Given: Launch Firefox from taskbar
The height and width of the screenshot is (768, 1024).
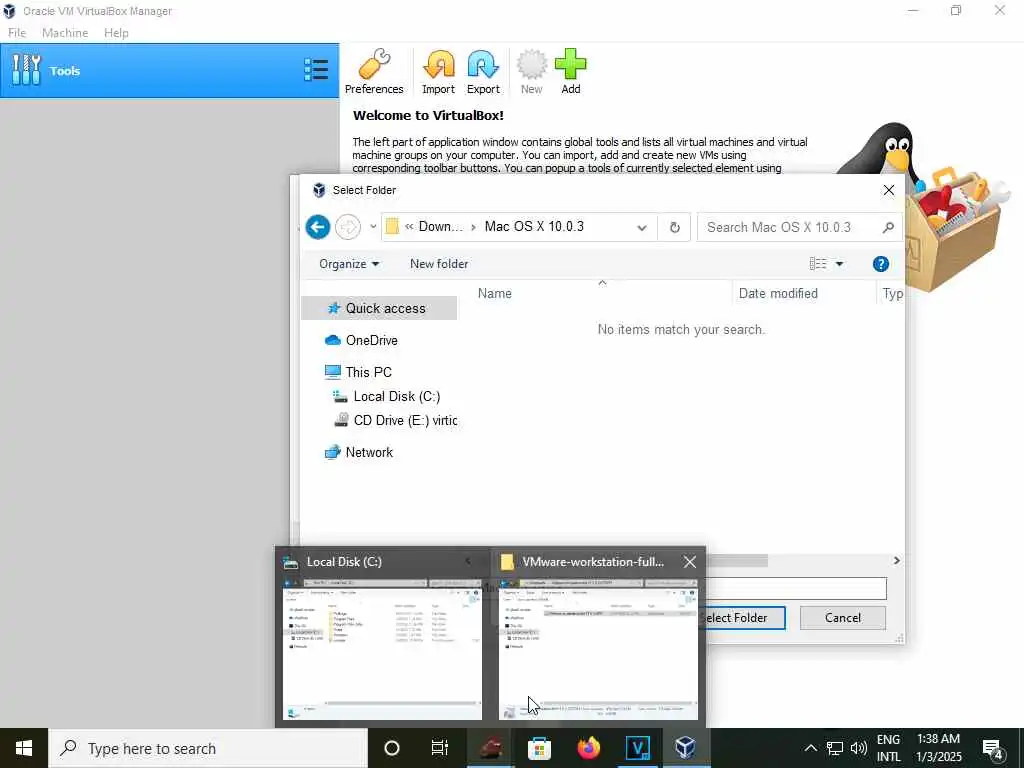Looking at the screenshot, I should click(588, 748).
